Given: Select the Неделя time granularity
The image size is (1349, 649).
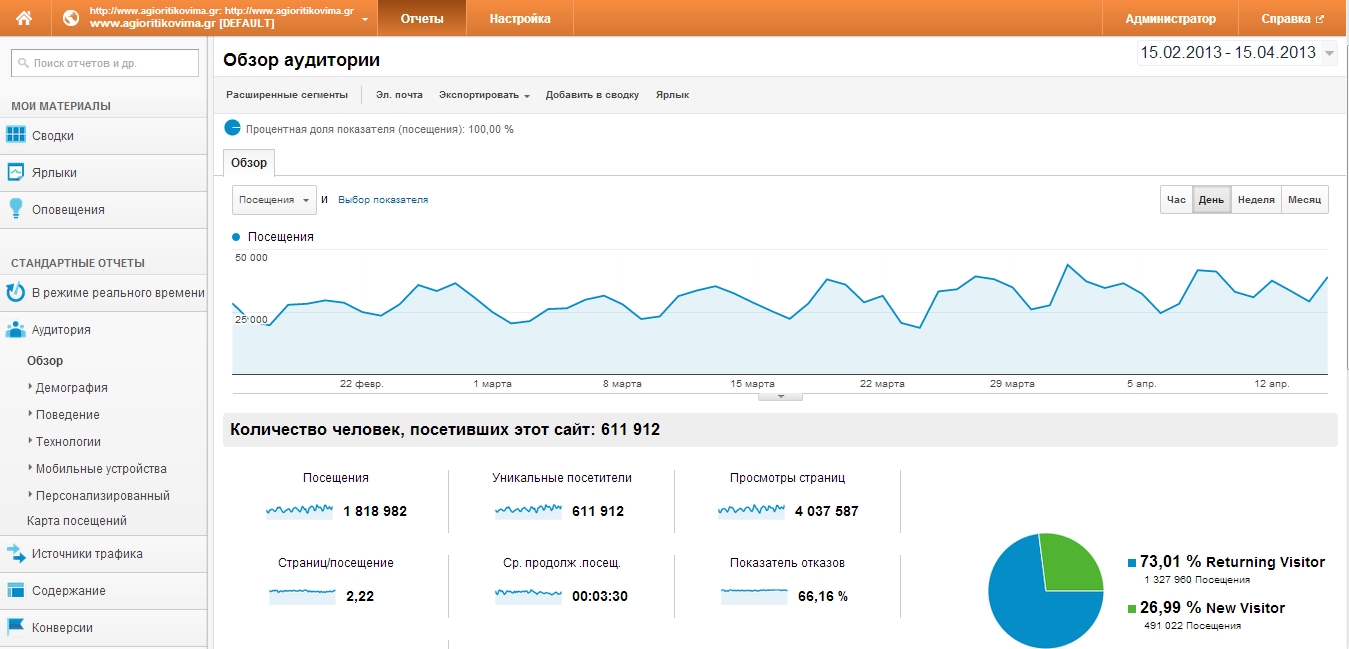Looking at the screenshot, I should pyautogui.click(x=1256, y=199).
